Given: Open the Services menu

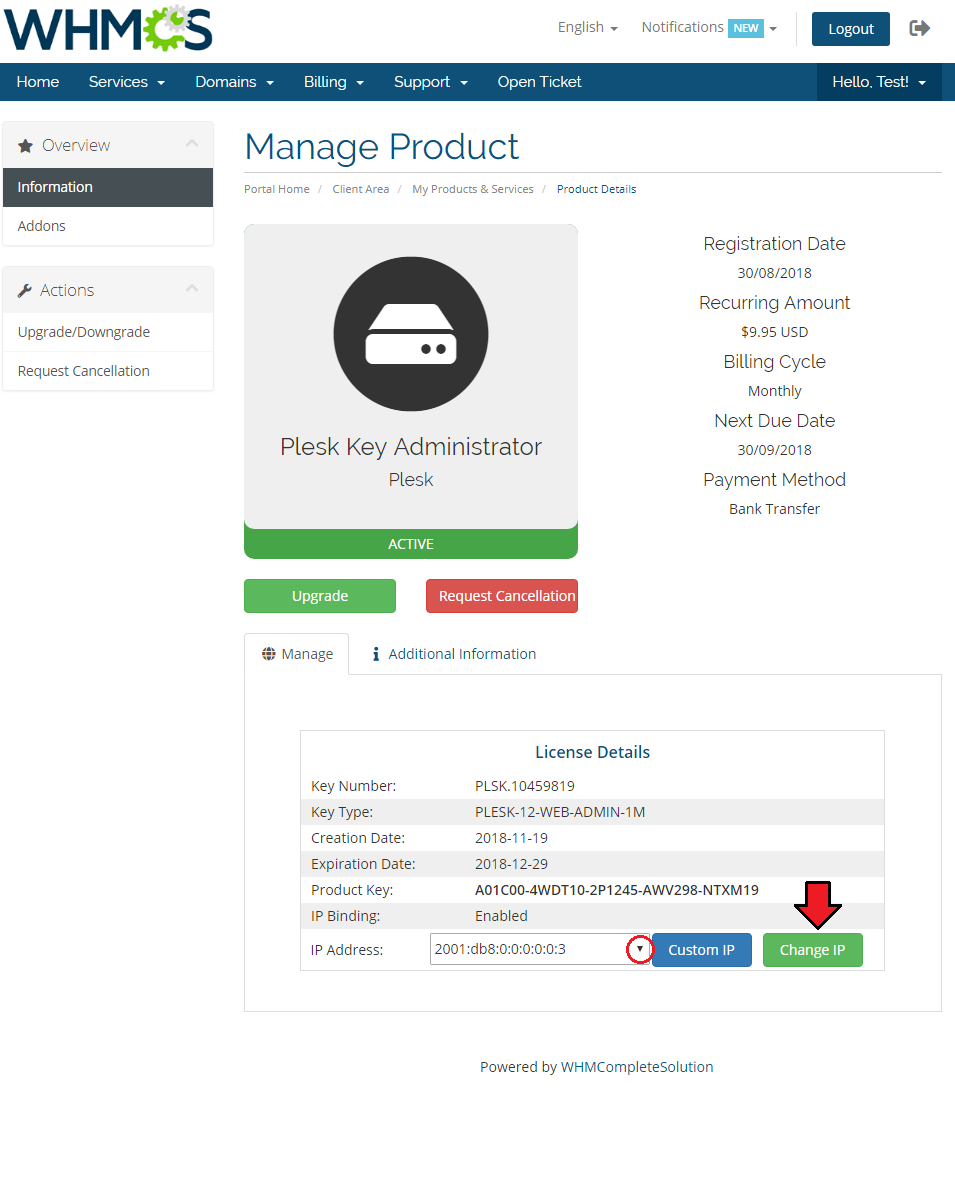Looking at the screenshot, I should pos(127,82).
